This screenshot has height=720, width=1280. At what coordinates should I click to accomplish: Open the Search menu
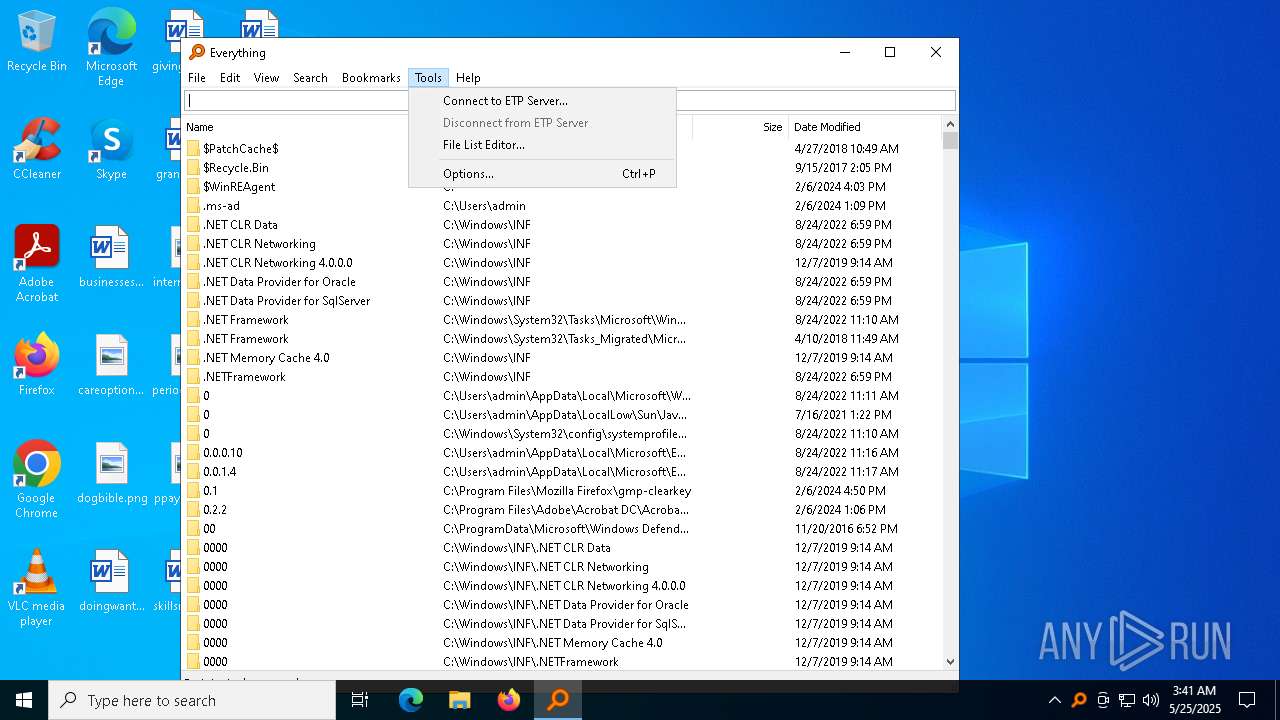click(x=310, y=78)
